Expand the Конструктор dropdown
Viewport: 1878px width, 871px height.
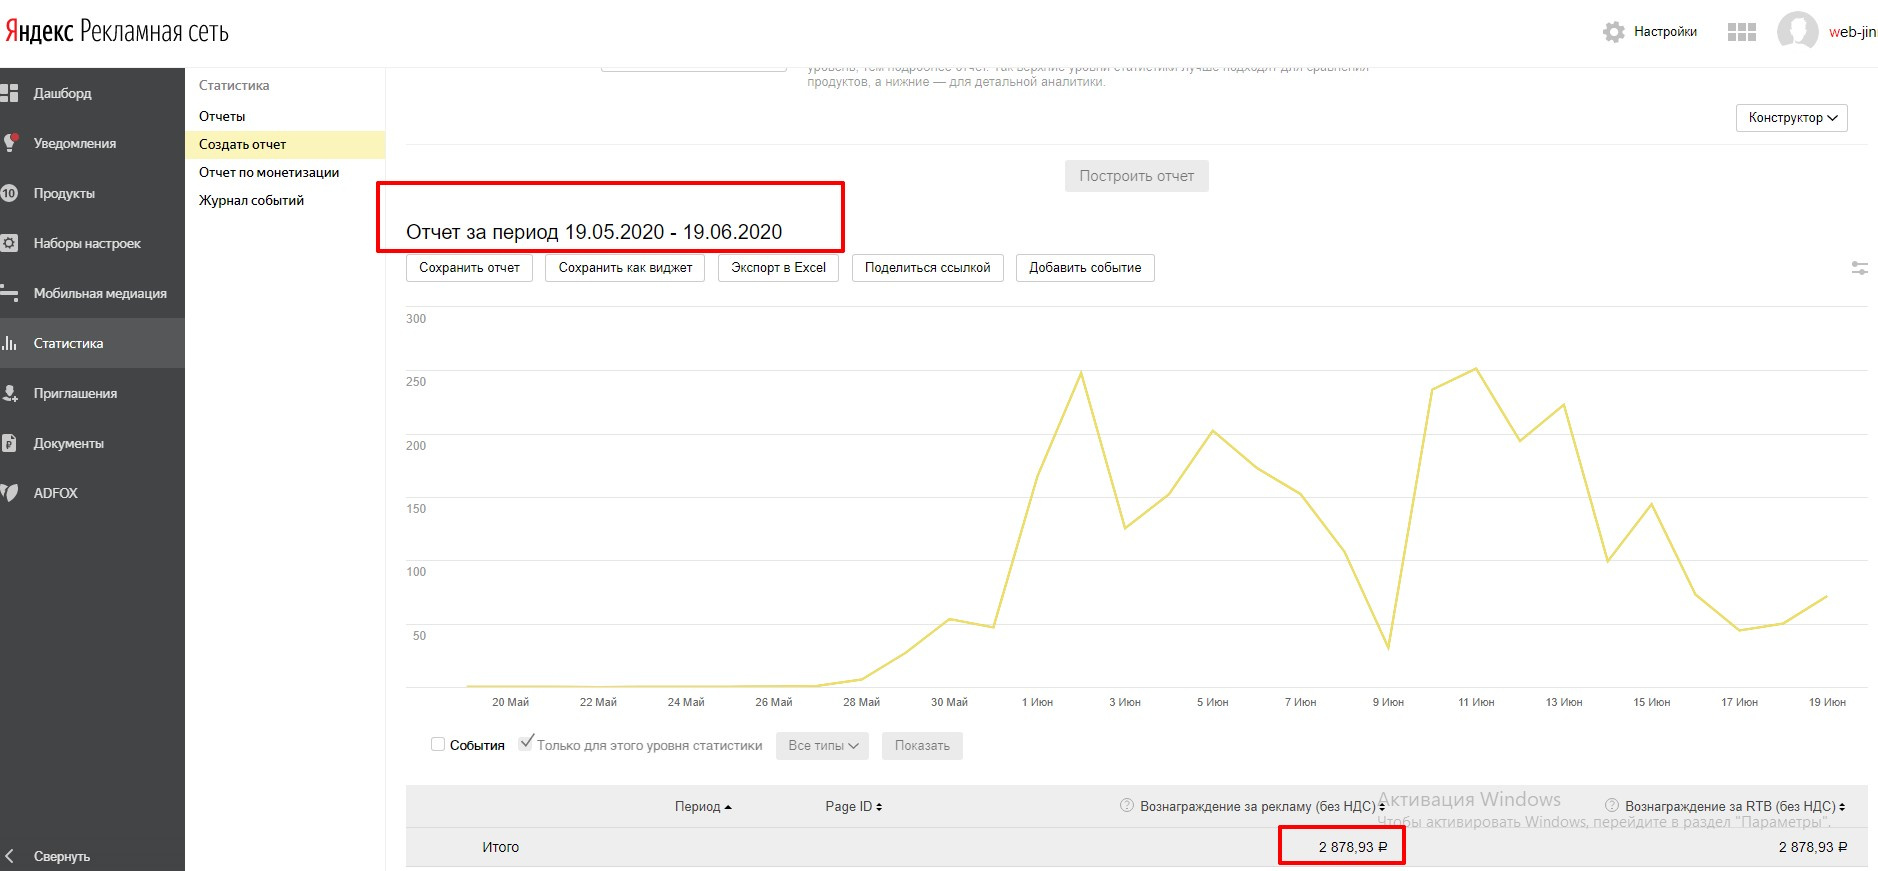click(1792, 118)
